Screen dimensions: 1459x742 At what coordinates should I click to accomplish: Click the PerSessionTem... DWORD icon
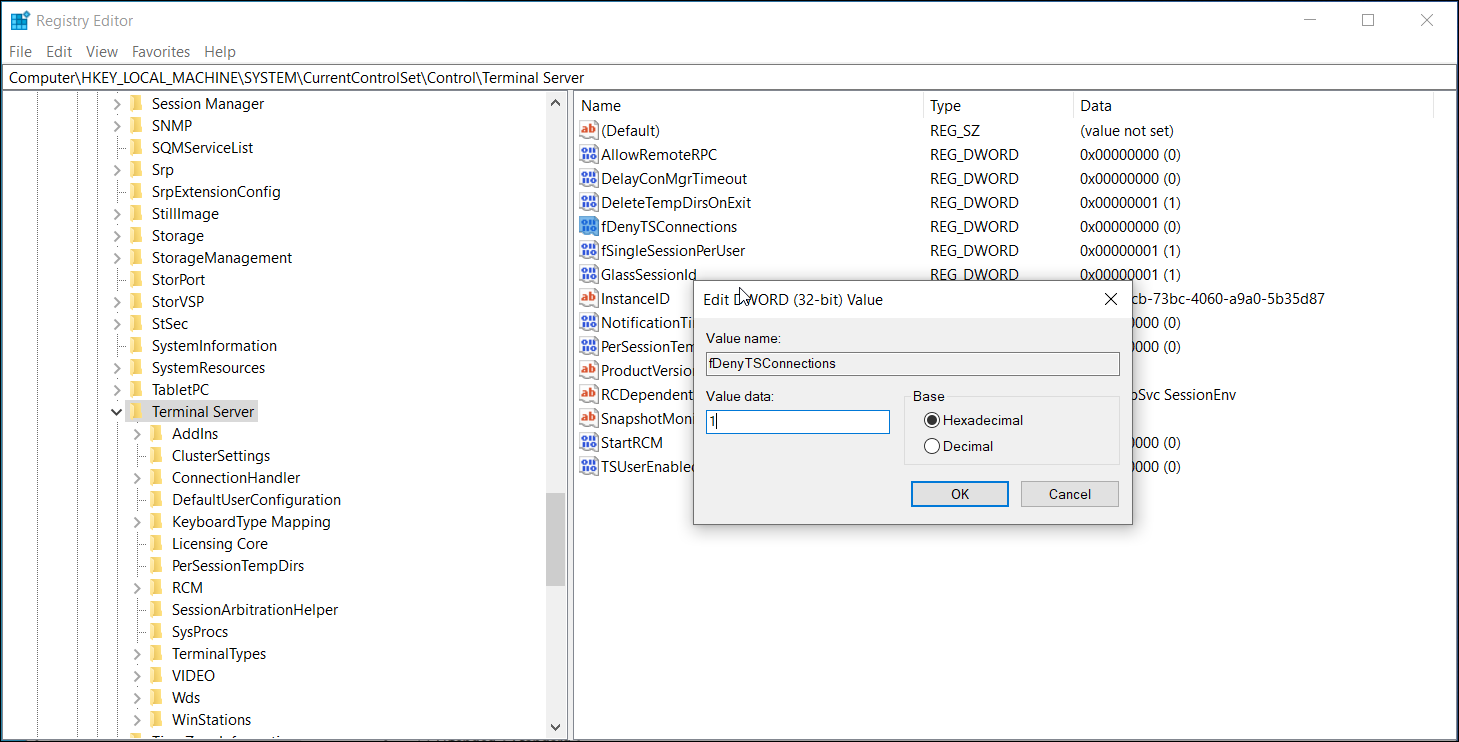(x=589, y=347)
